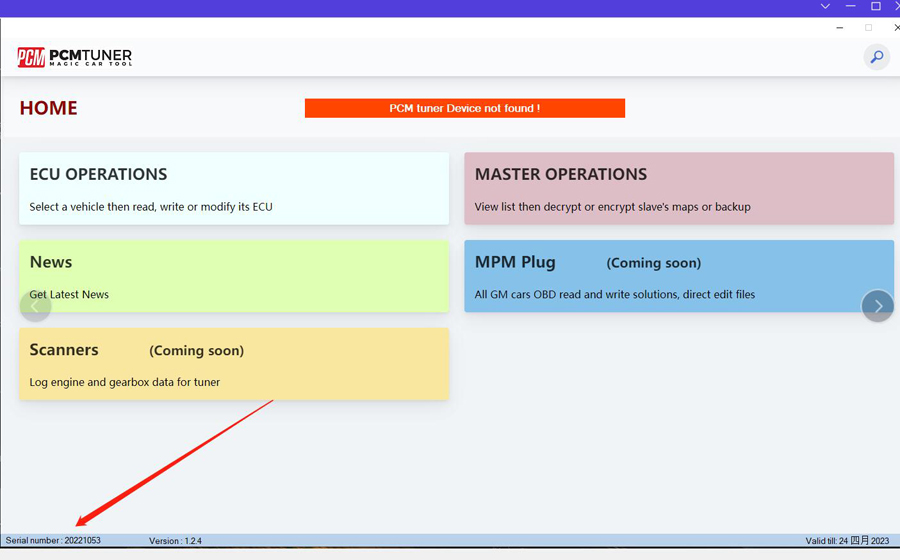Maximize the outer purple window

point(876,7)
